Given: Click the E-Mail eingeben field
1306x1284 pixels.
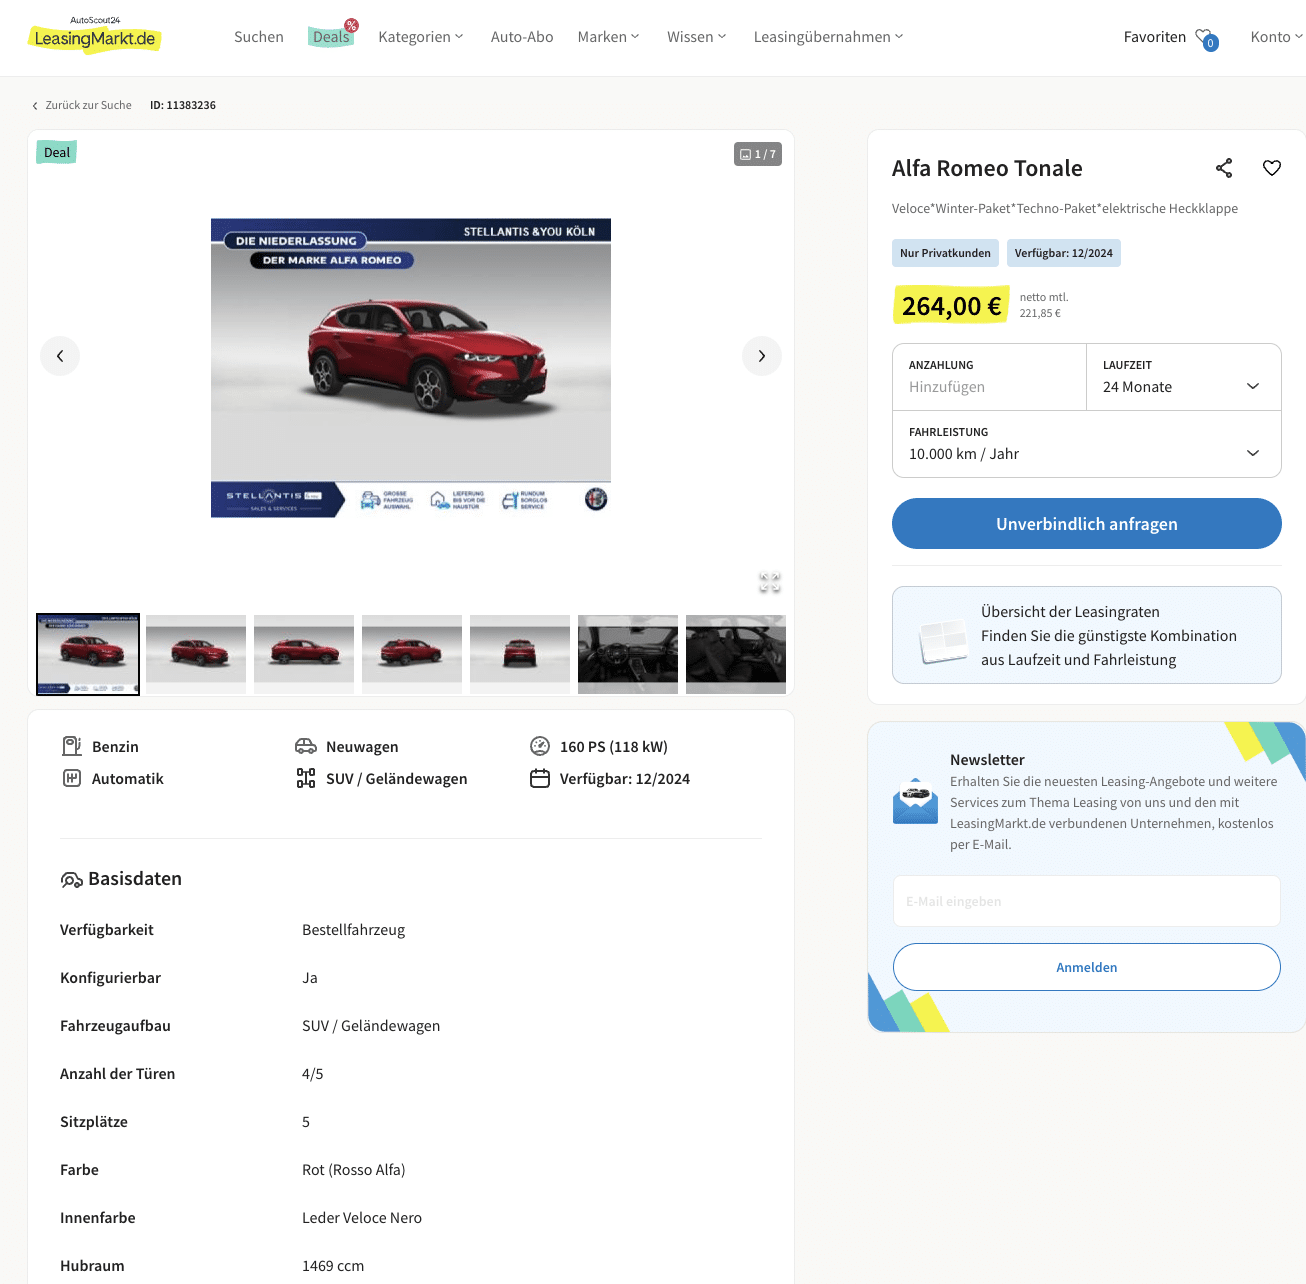Looking at the screenshot, I should (1087, 901).
